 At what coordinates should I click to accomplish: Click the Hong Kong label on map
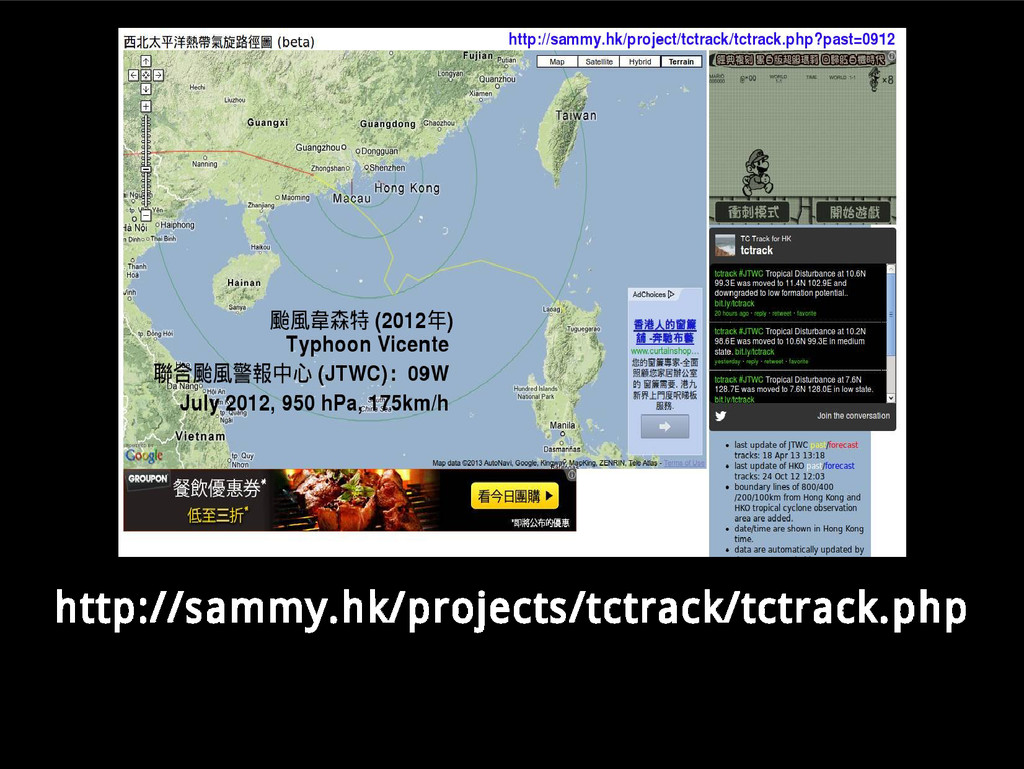[407, 188]
